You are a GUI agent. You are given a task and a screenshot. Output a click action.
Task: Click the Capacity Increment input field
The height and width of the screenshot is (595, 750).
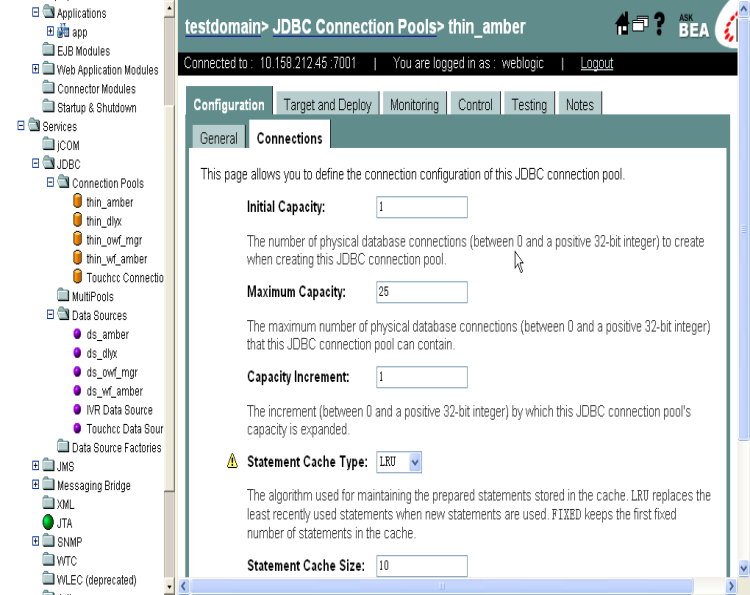pos(421,377)
